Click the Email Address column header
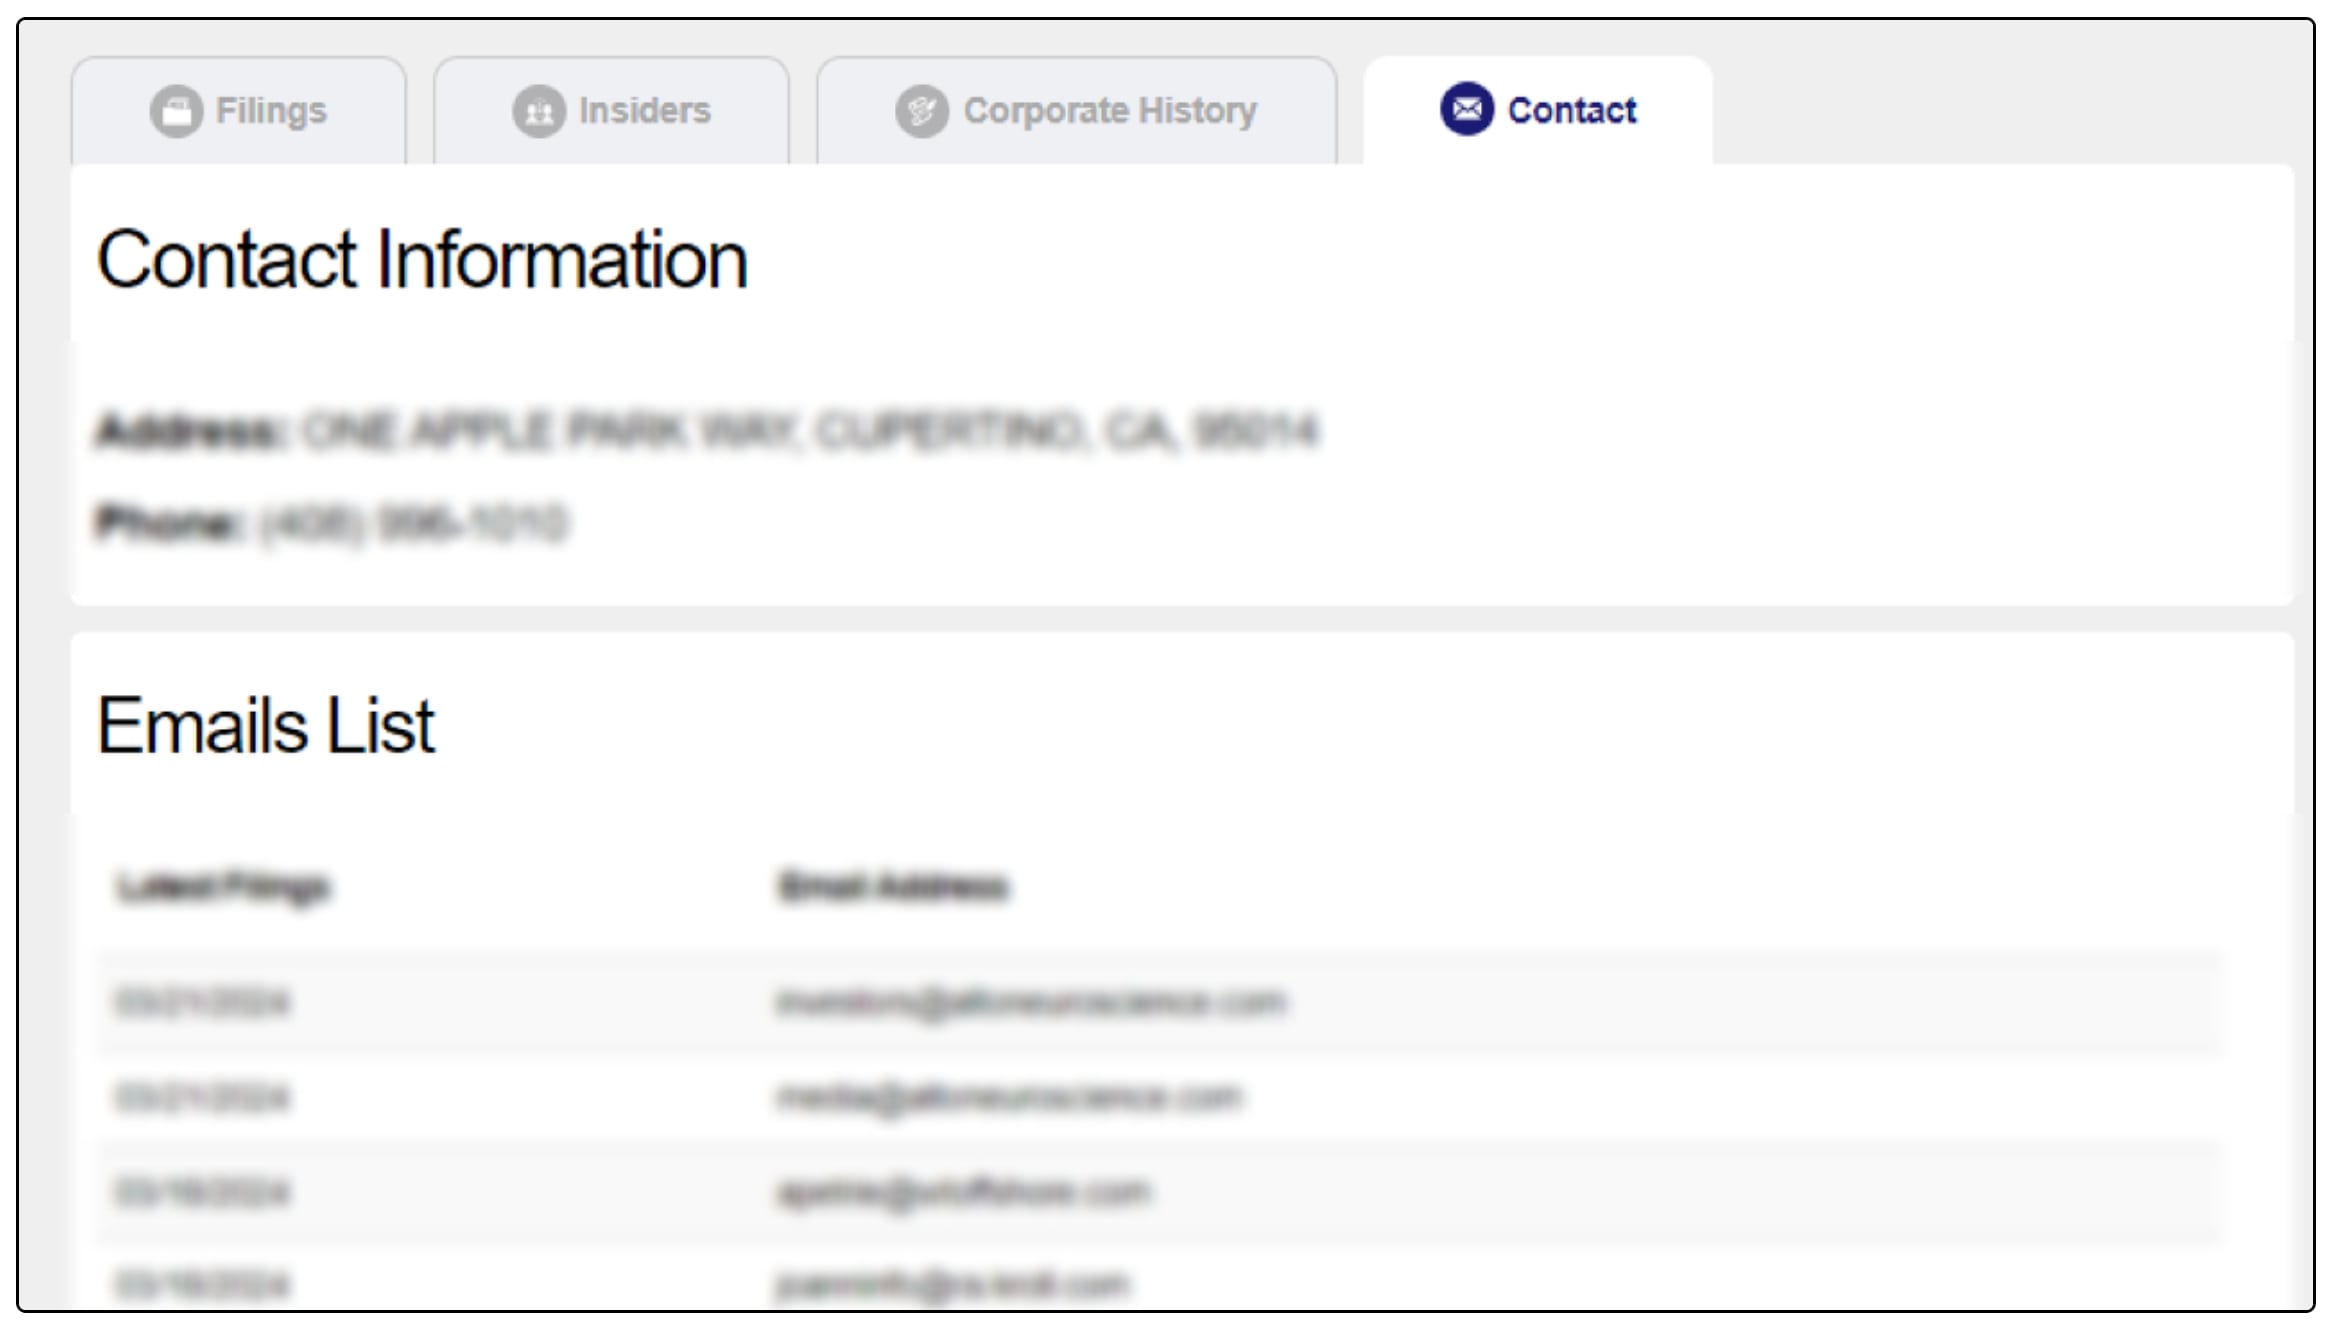2332x1332 pixels. click(x=893, y=887)
